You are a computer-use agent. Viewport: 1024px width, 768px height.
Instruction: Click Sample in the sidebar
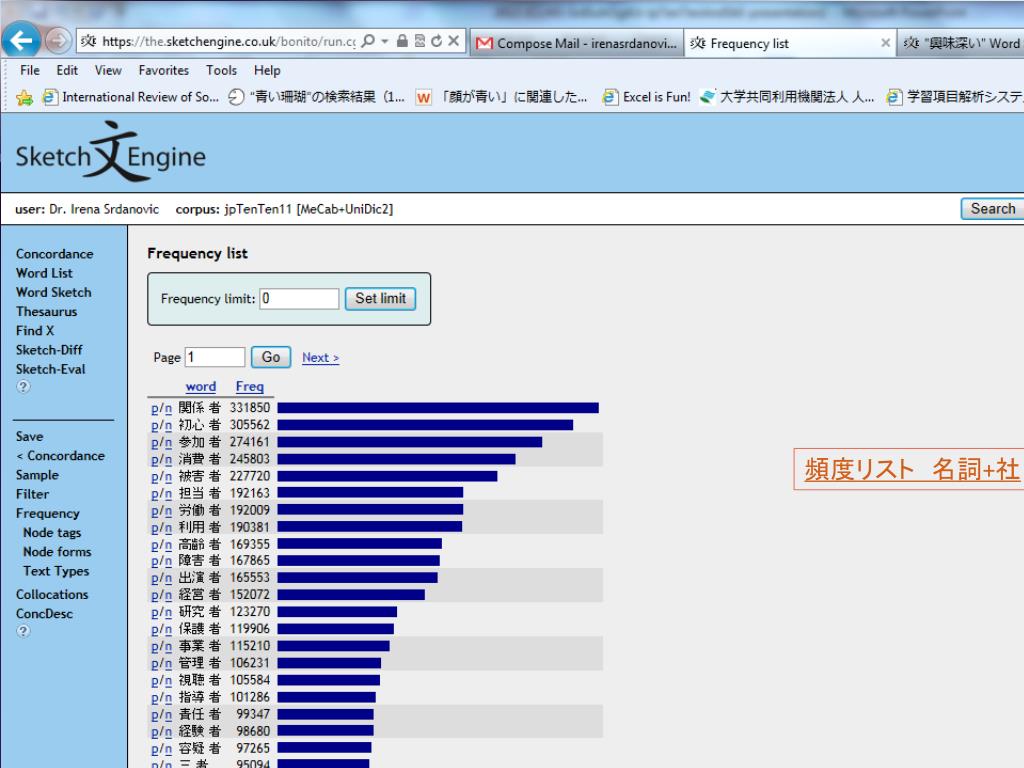click(37, 475)
